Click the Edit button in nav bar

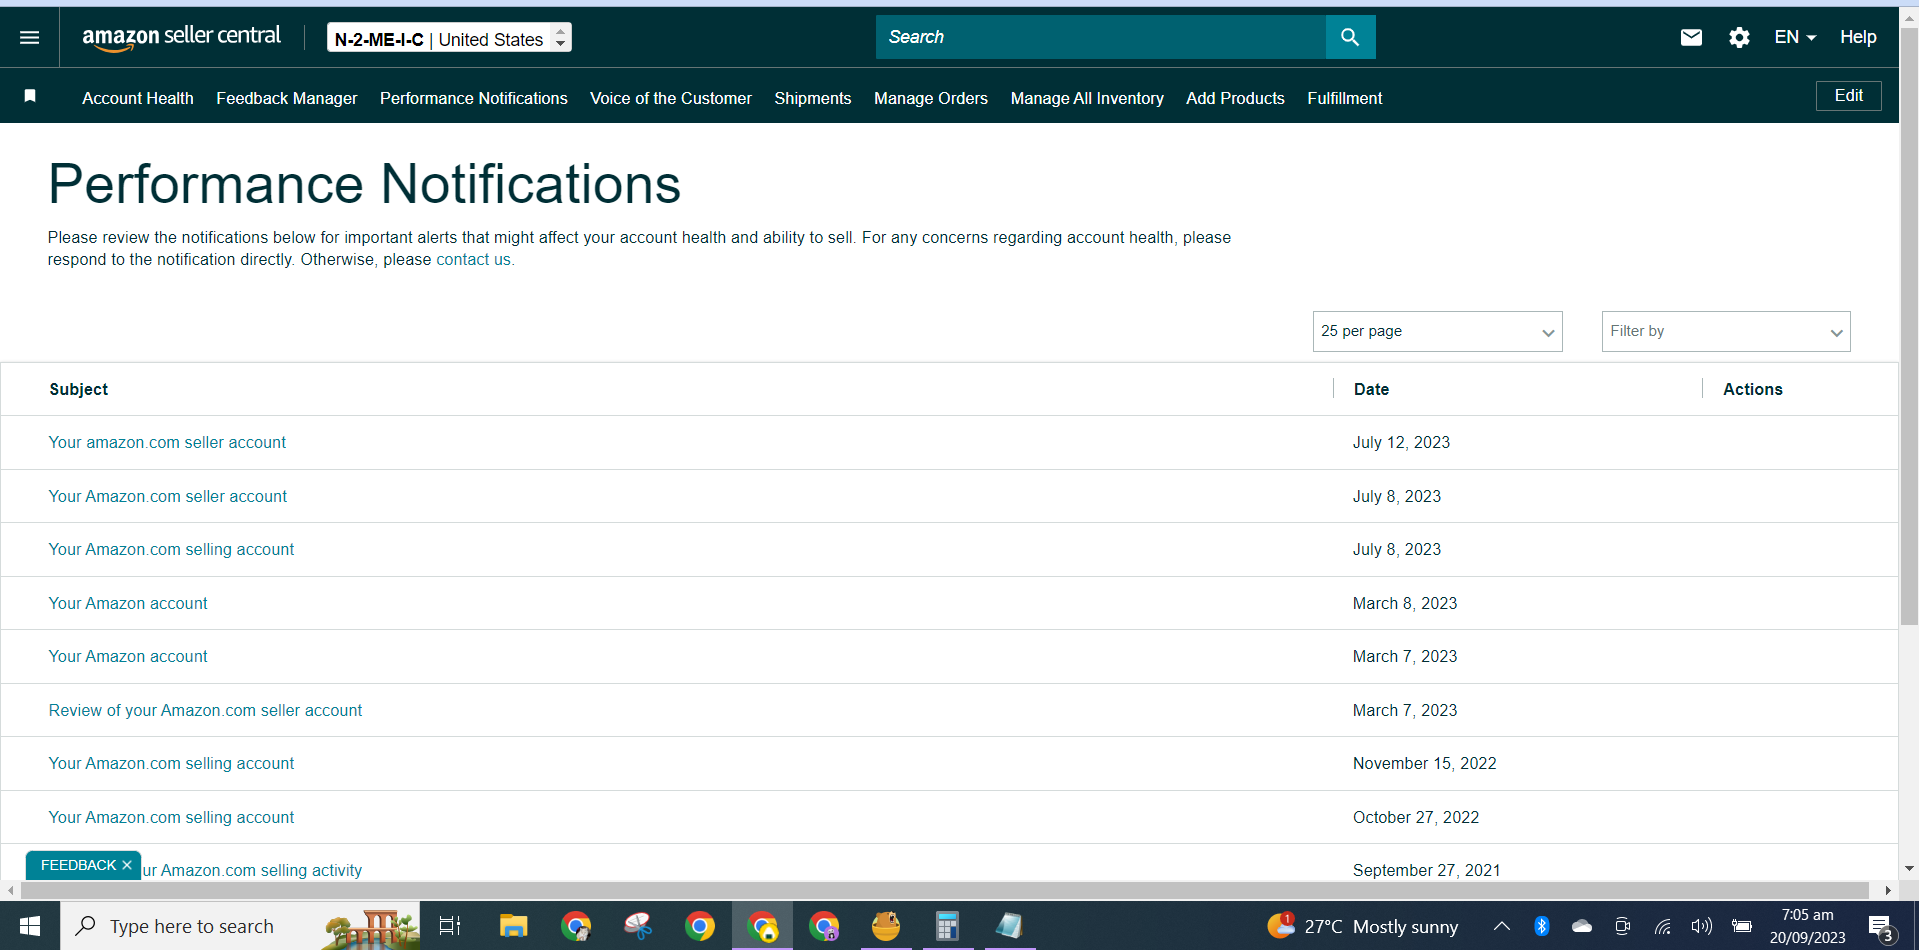pos(1848,95)
